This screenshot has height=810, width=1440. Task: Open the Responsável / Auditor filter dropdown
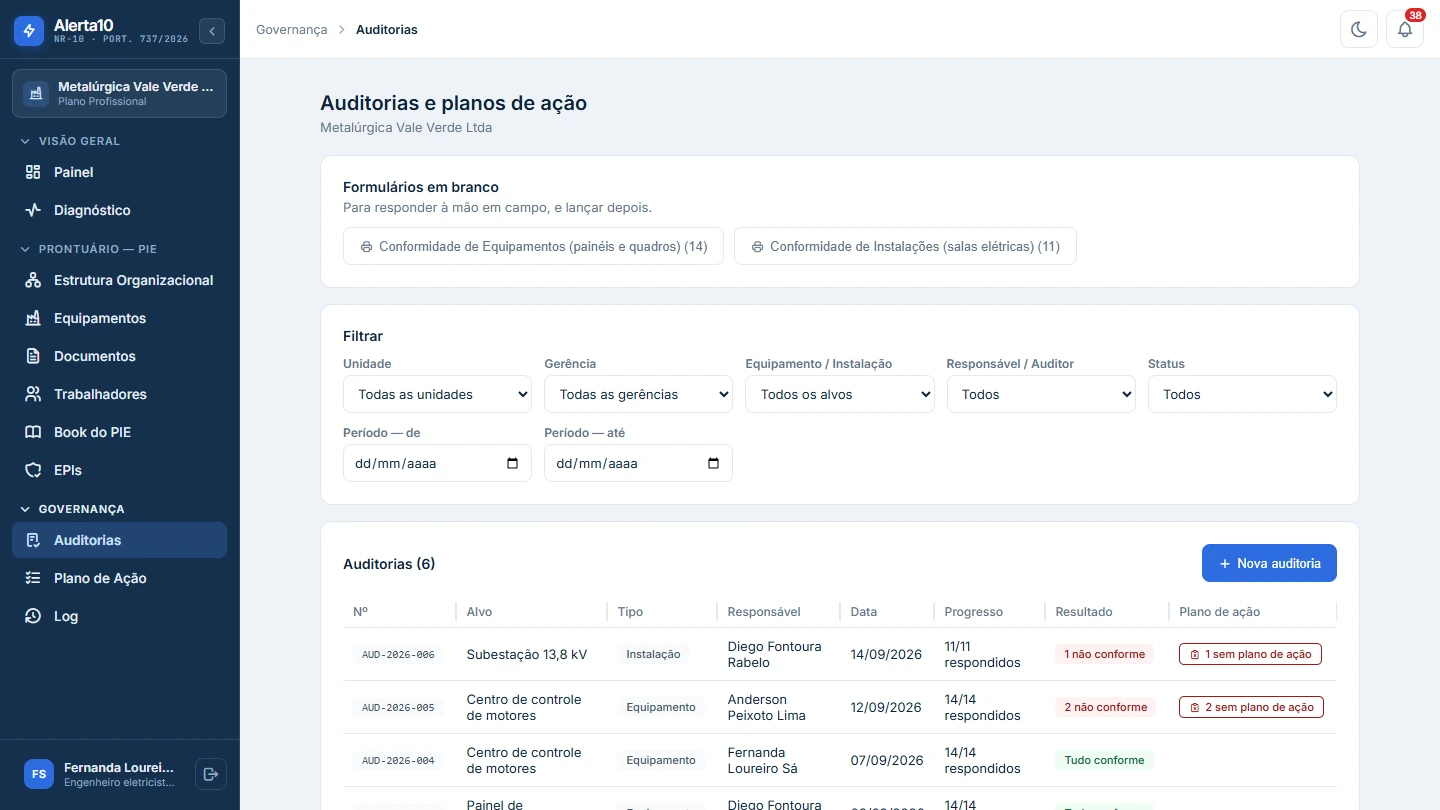point(1041,394)
